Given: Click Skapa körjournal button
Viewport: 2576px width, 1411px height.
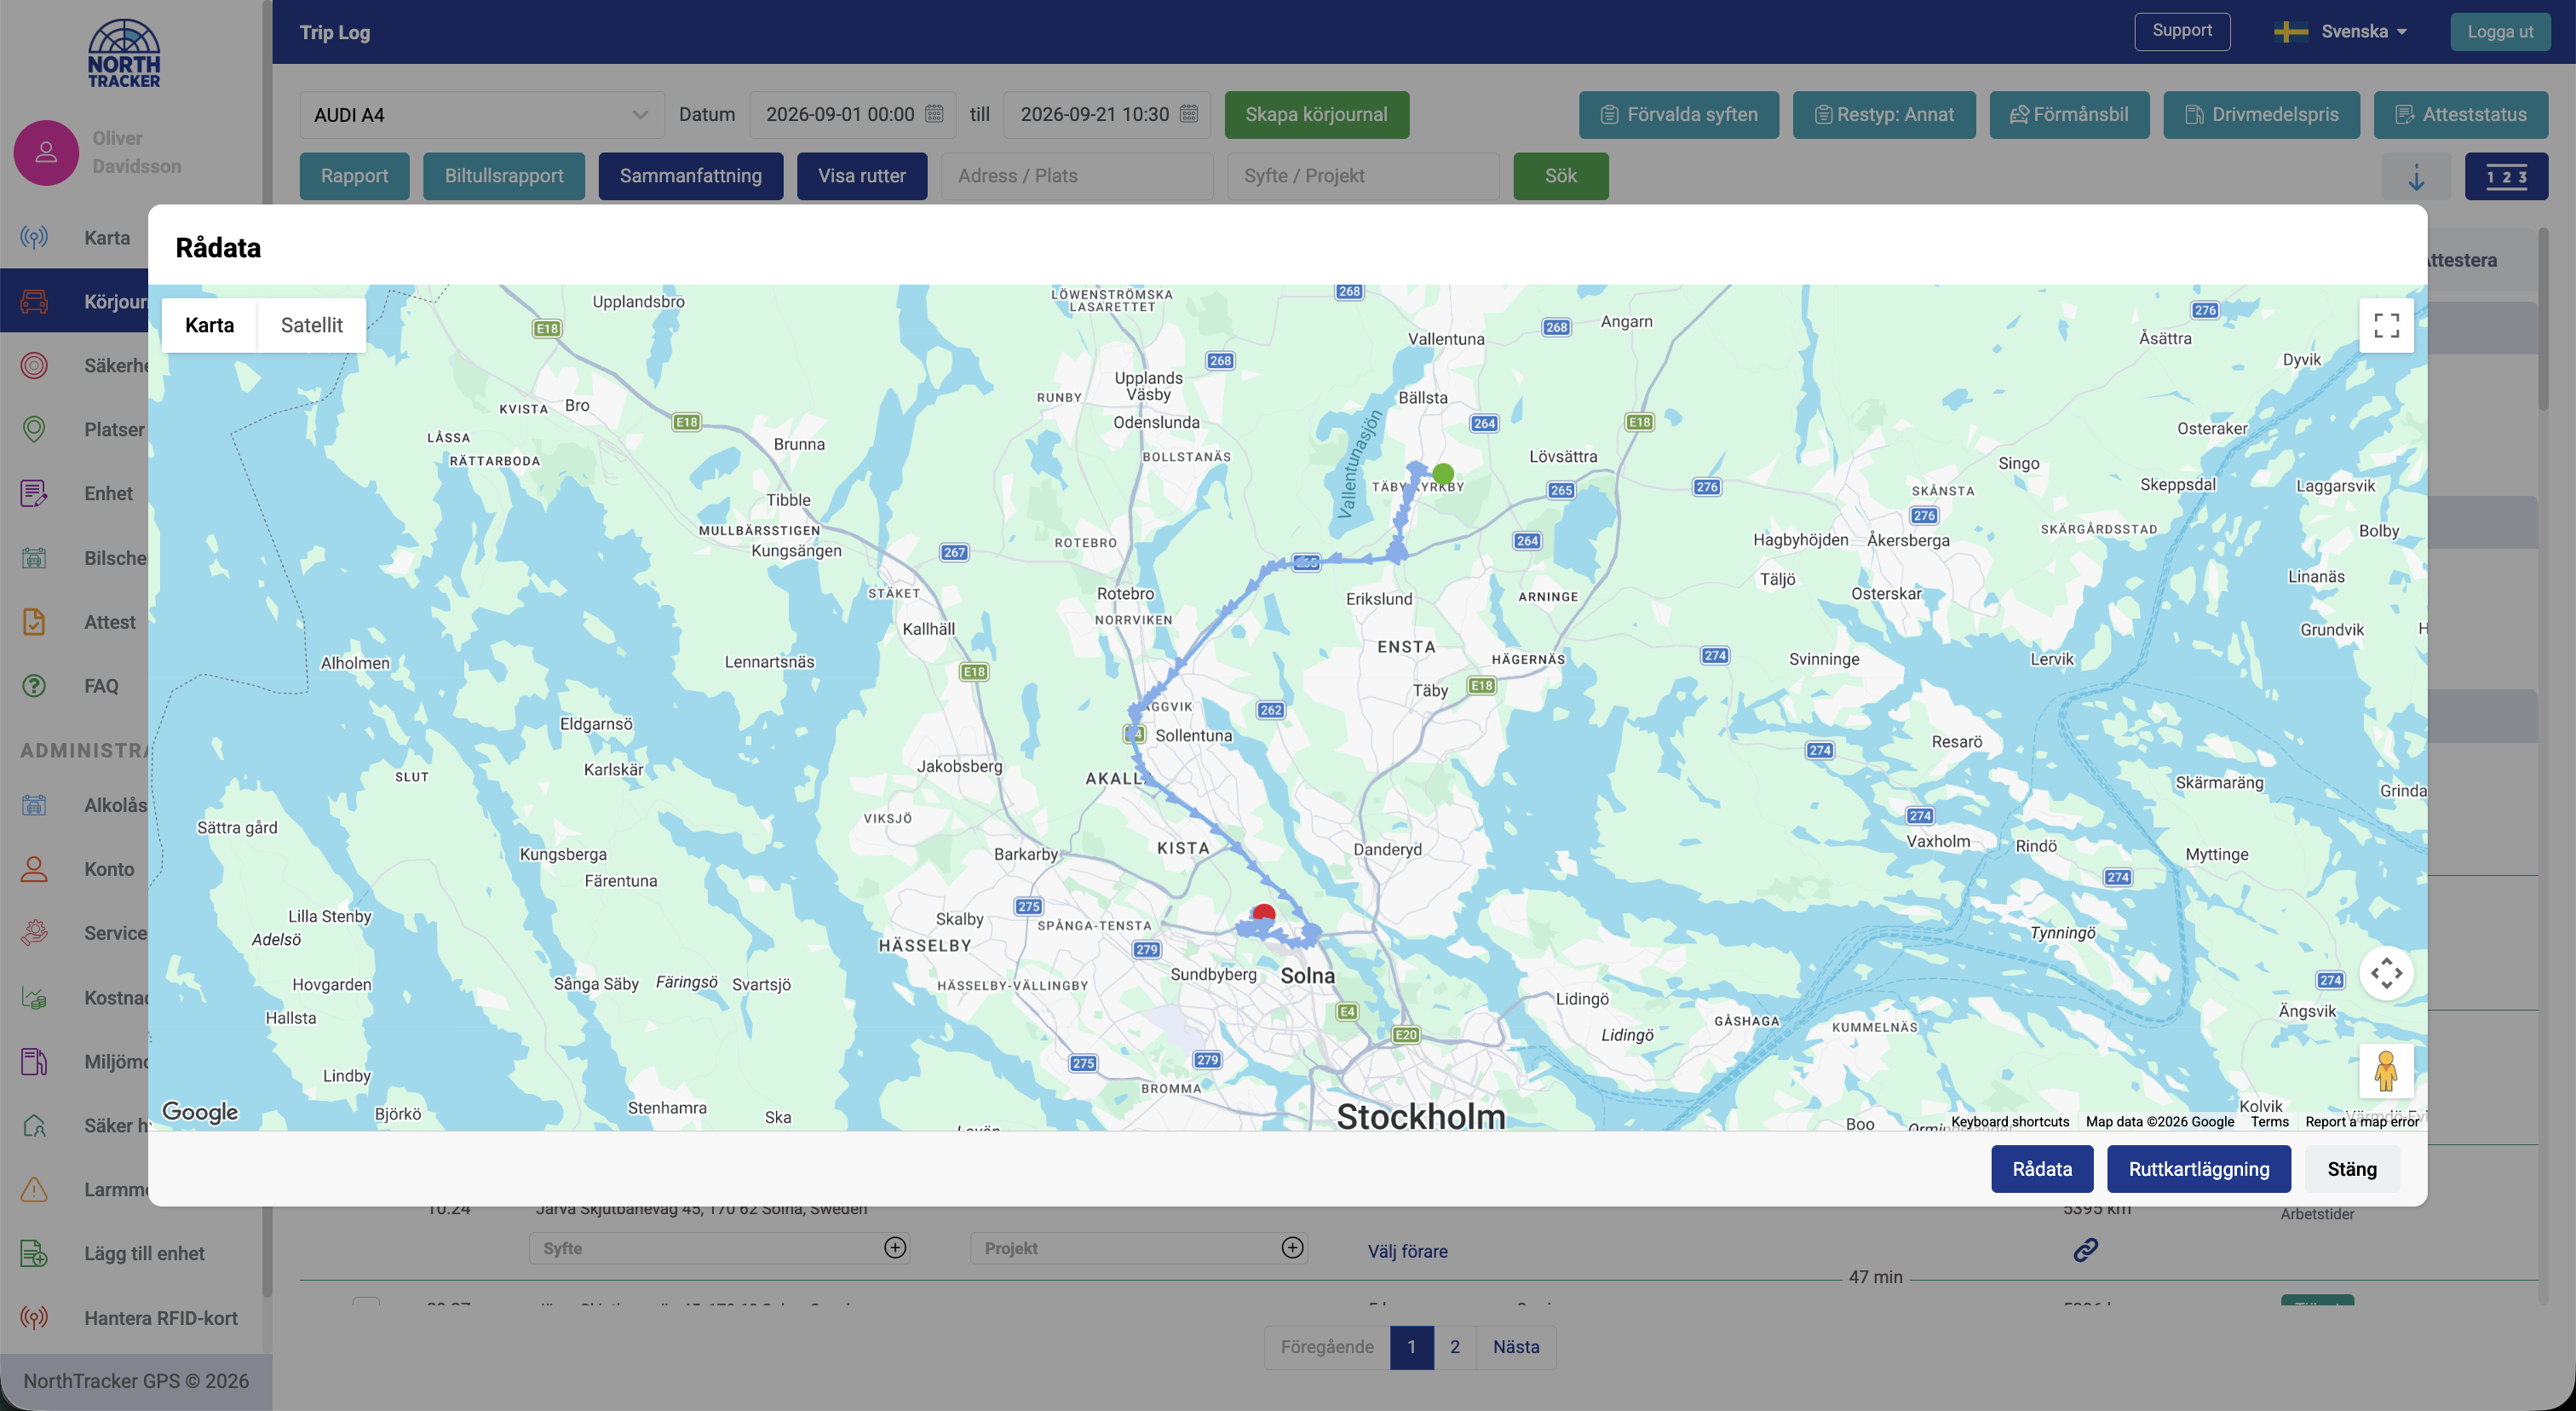Looking at the screenshot, I should (x=1316, y=115).
